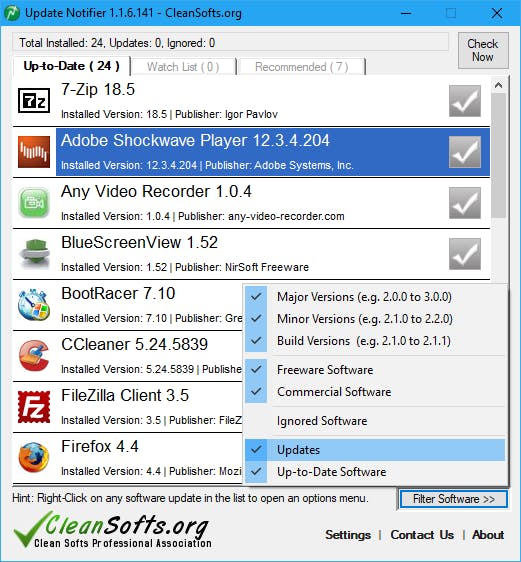Select the Any Video Recorder icon
Image resolution: width=521 pixels, height=562 pixels.
point(34,203)
